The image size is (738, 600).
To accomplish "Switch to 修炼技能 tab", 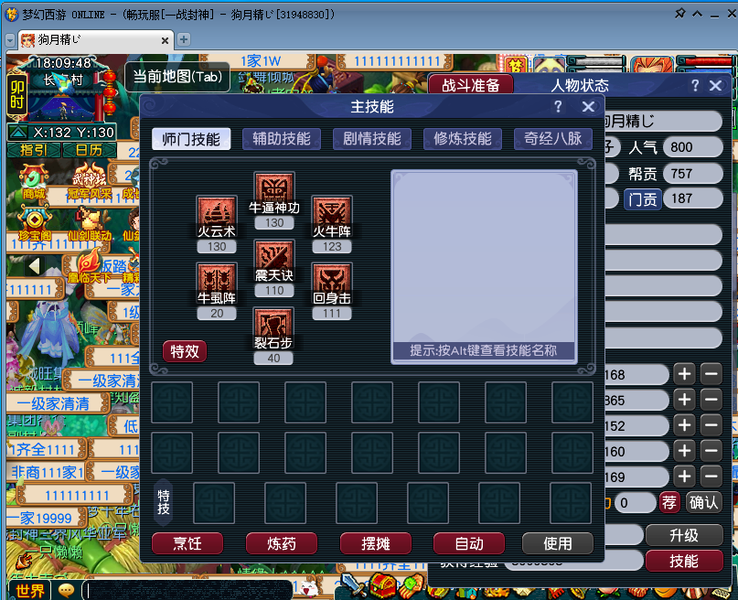I will click(462, 139).
